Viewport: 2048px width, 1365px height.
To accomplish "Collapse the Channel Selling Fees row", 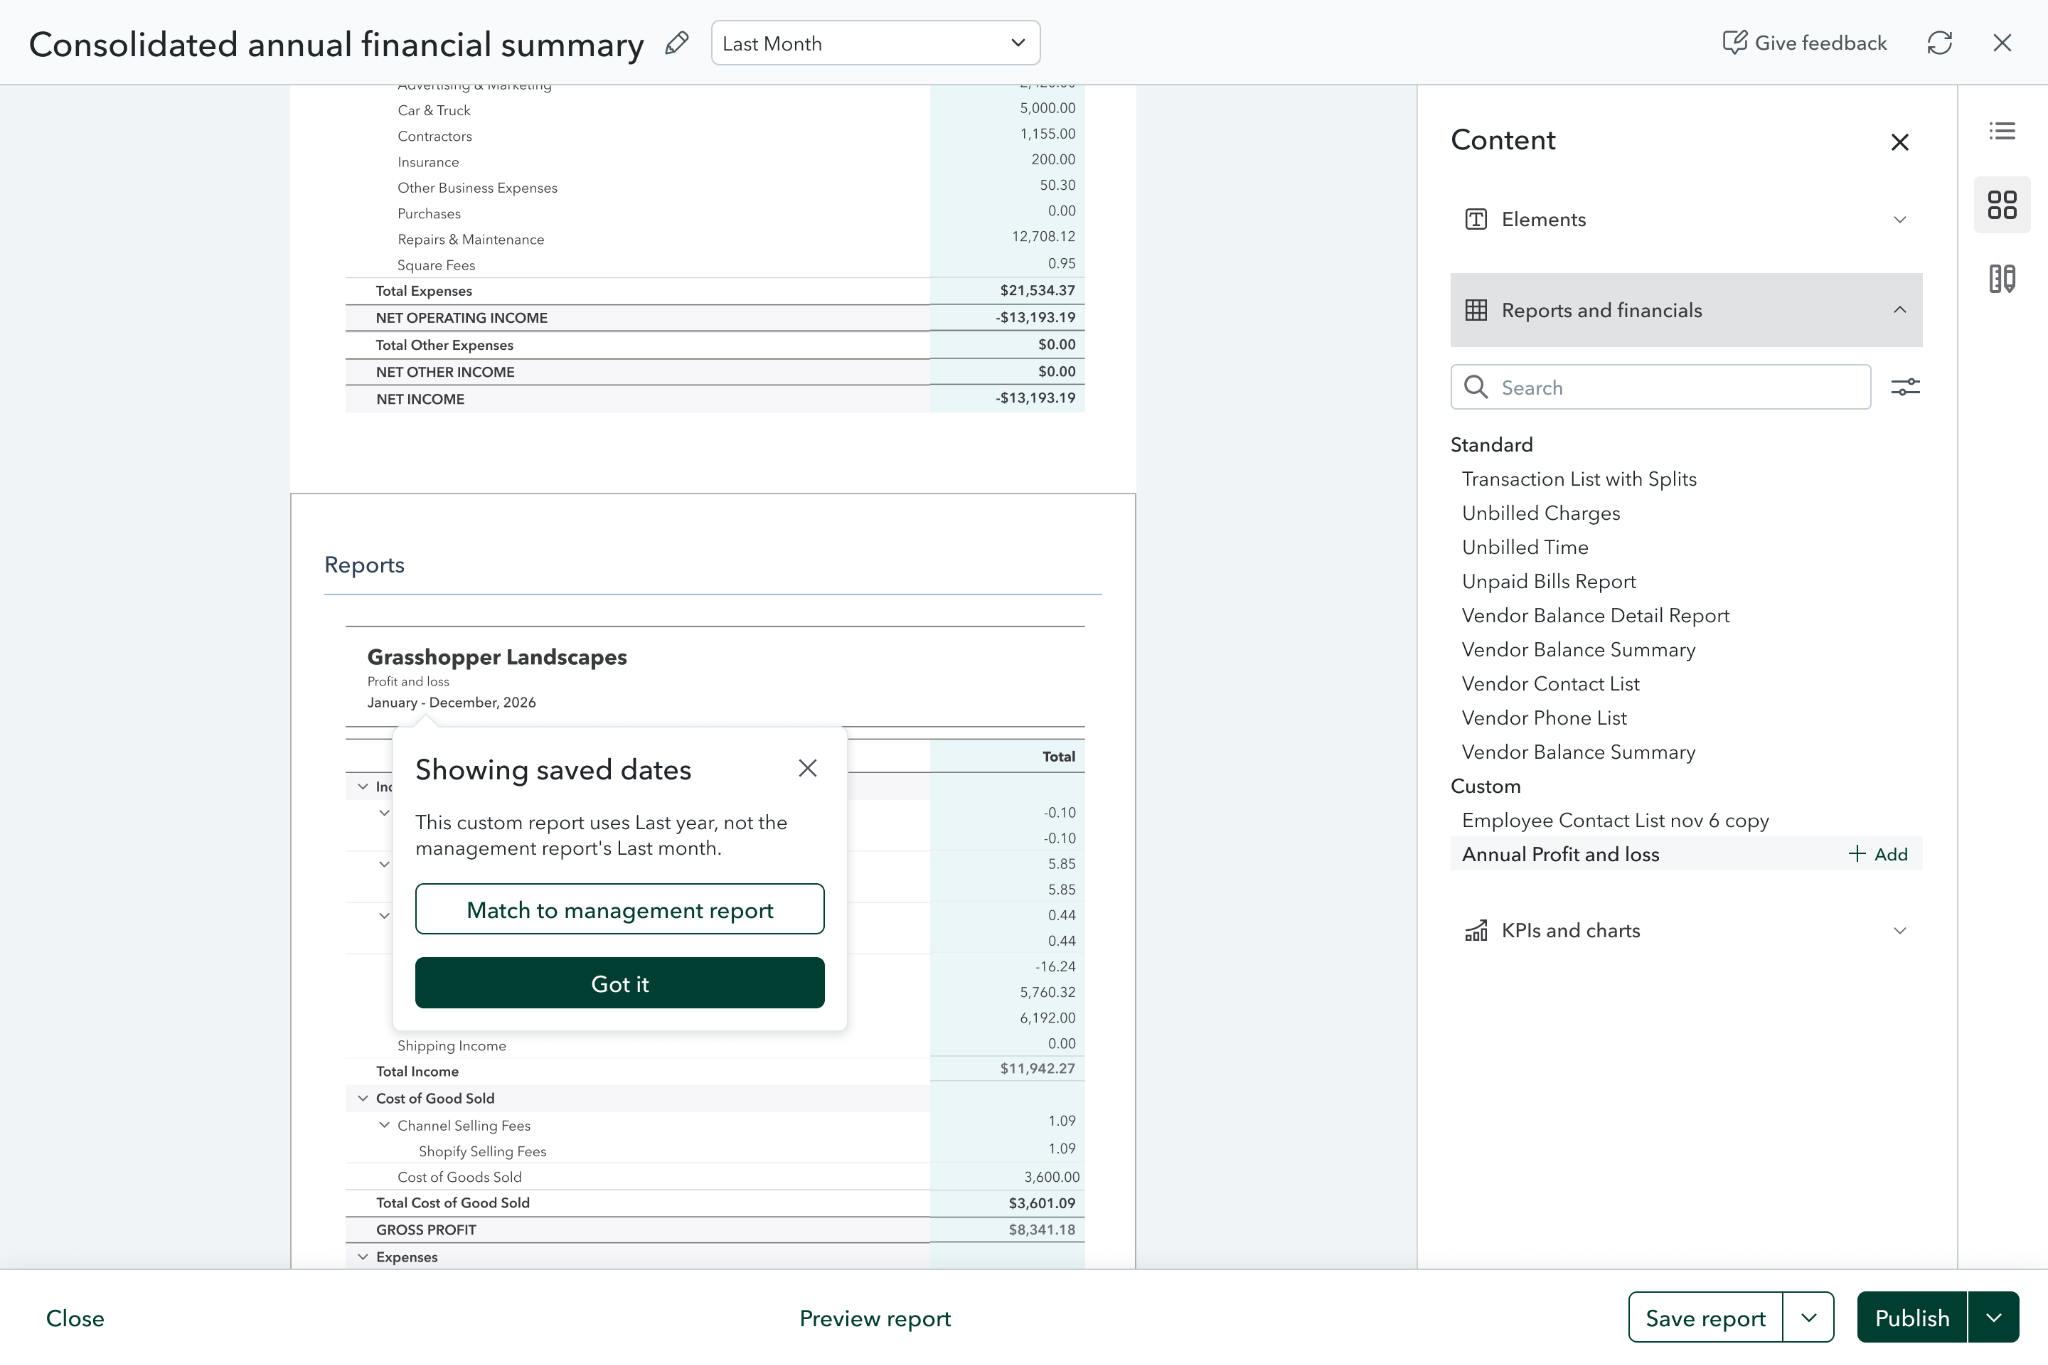I will pyautogui.click(x=384, y=1125).
